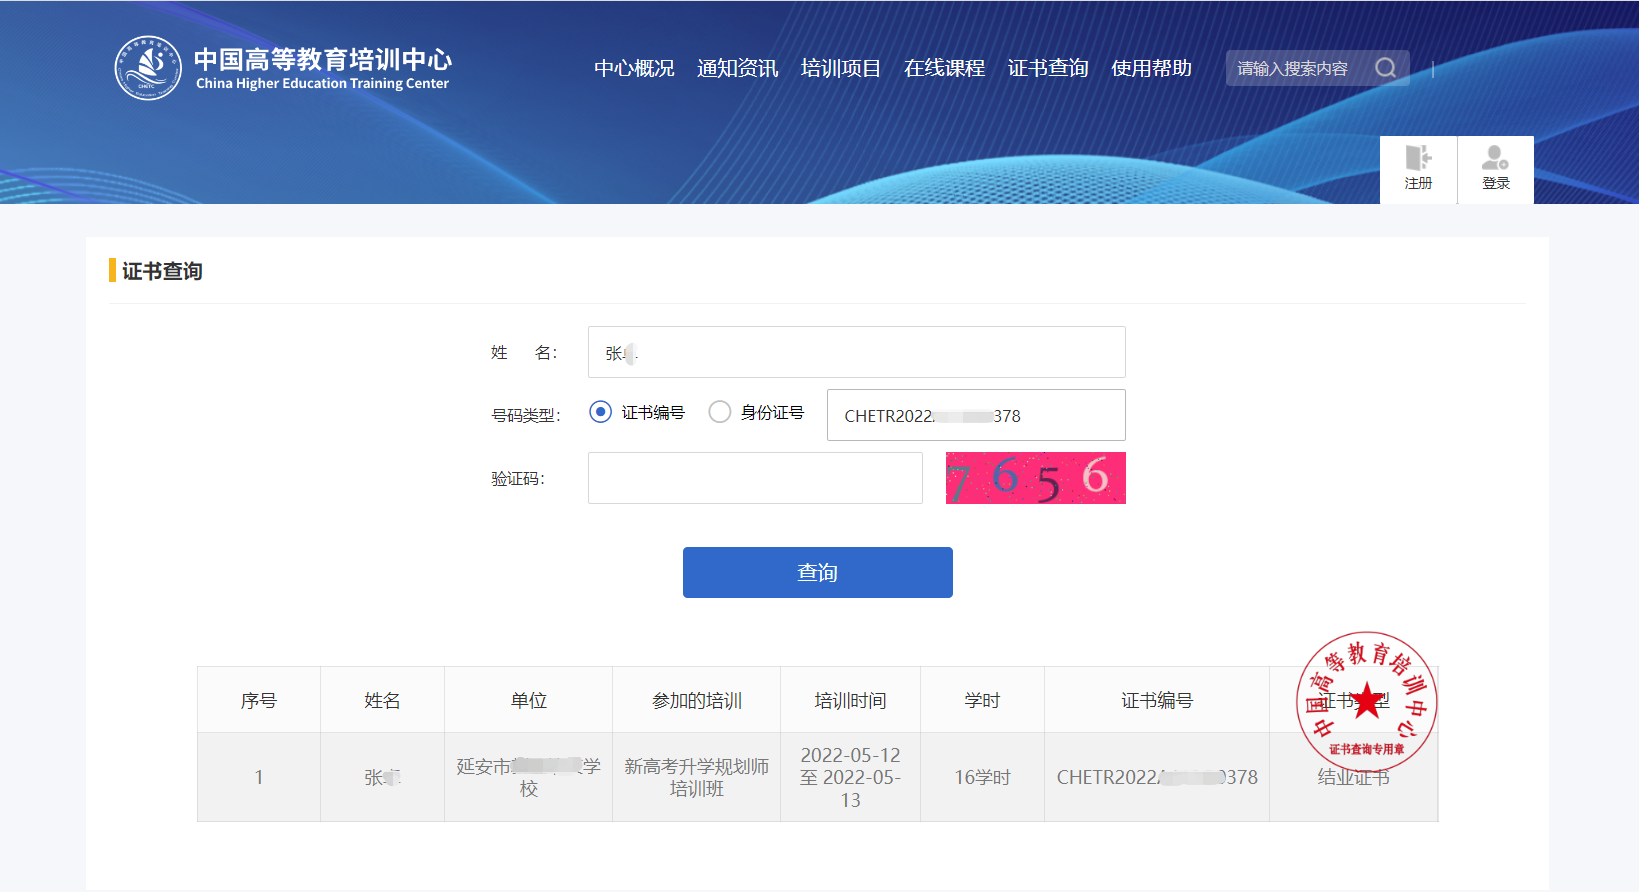Refresh the captcha image 7656

click(x=1035, y=478)
